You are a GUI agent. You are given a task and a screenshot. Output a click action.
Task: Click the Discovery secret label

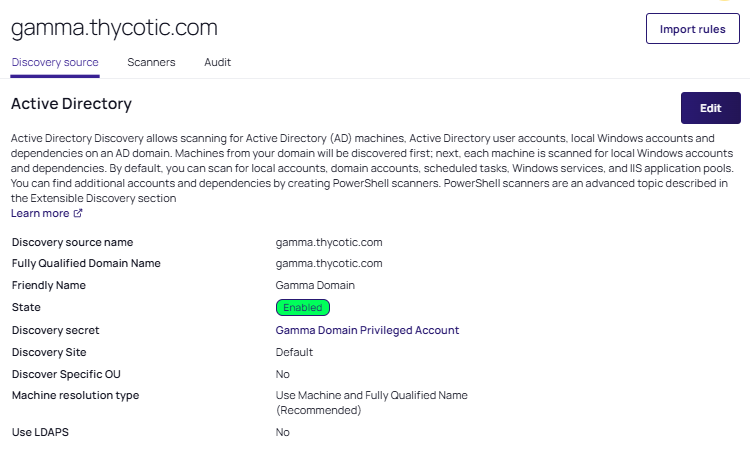coord(55,330)
